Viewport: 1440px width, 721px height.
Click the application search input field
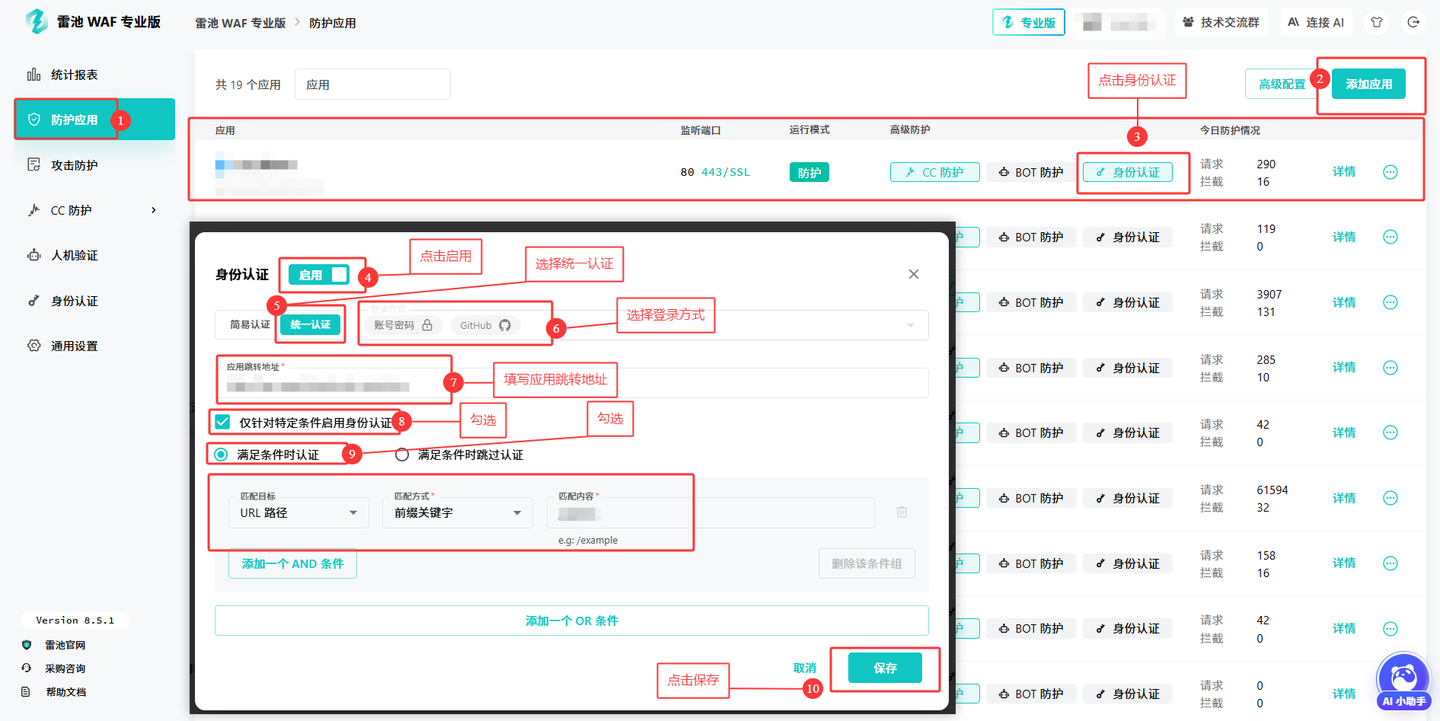tap(373, 84)
